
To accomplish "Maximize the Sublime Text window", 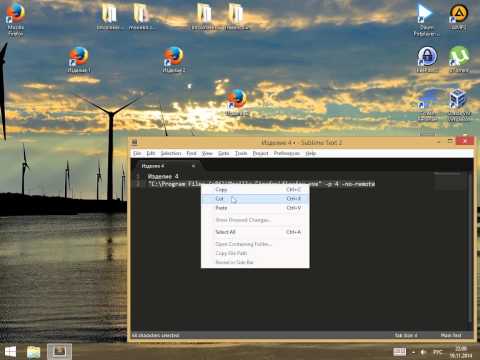I will pyautogui.click(x=450, y=141).
